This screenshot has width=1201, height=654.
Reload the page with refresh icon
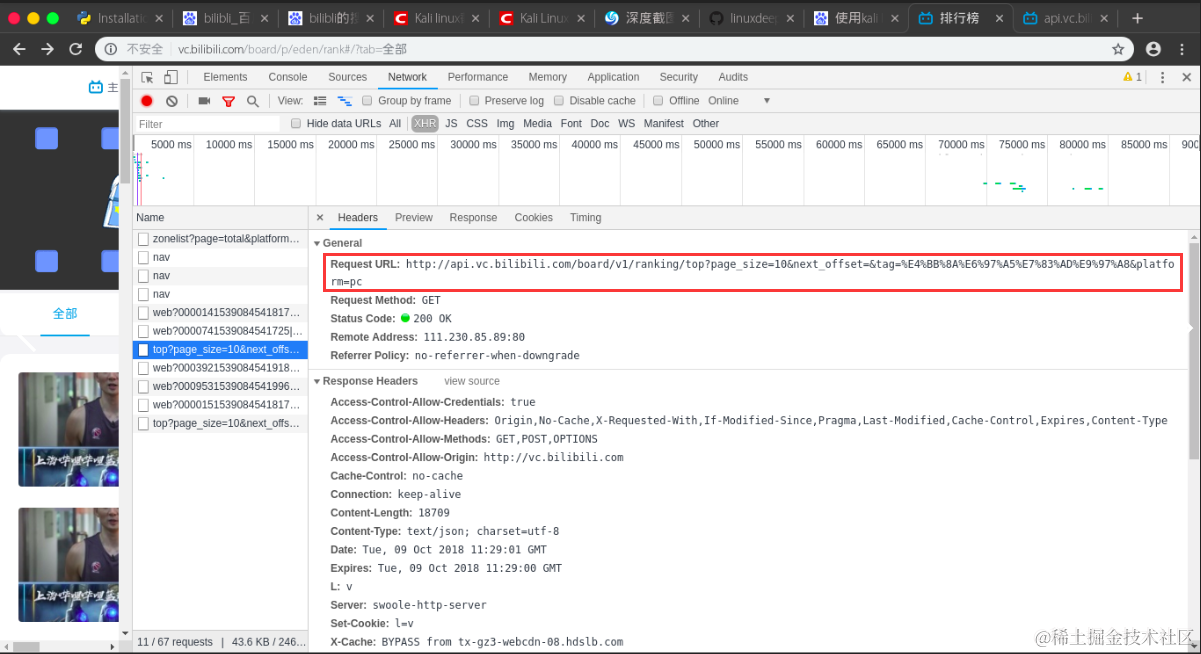tap(75, 49)
